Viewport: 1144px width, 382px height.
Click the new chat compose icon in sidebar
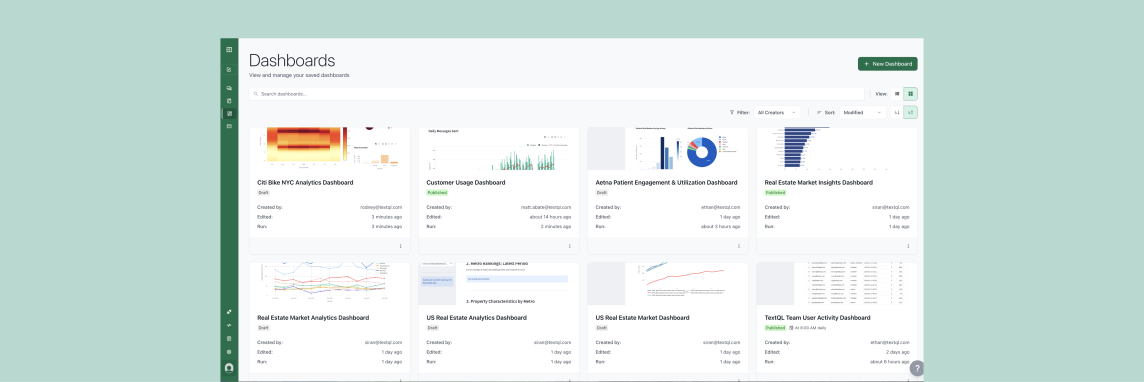[229, 69]
